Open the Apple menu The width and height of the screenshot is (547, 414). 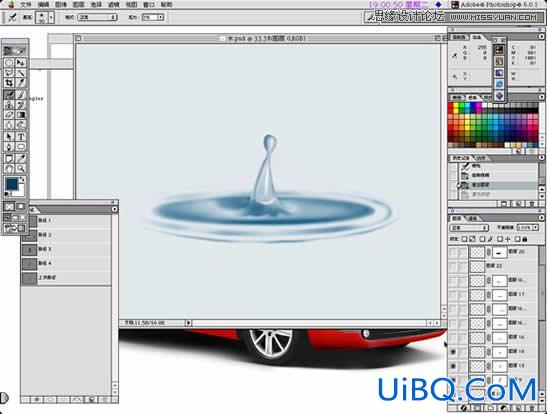pos(11,5)
